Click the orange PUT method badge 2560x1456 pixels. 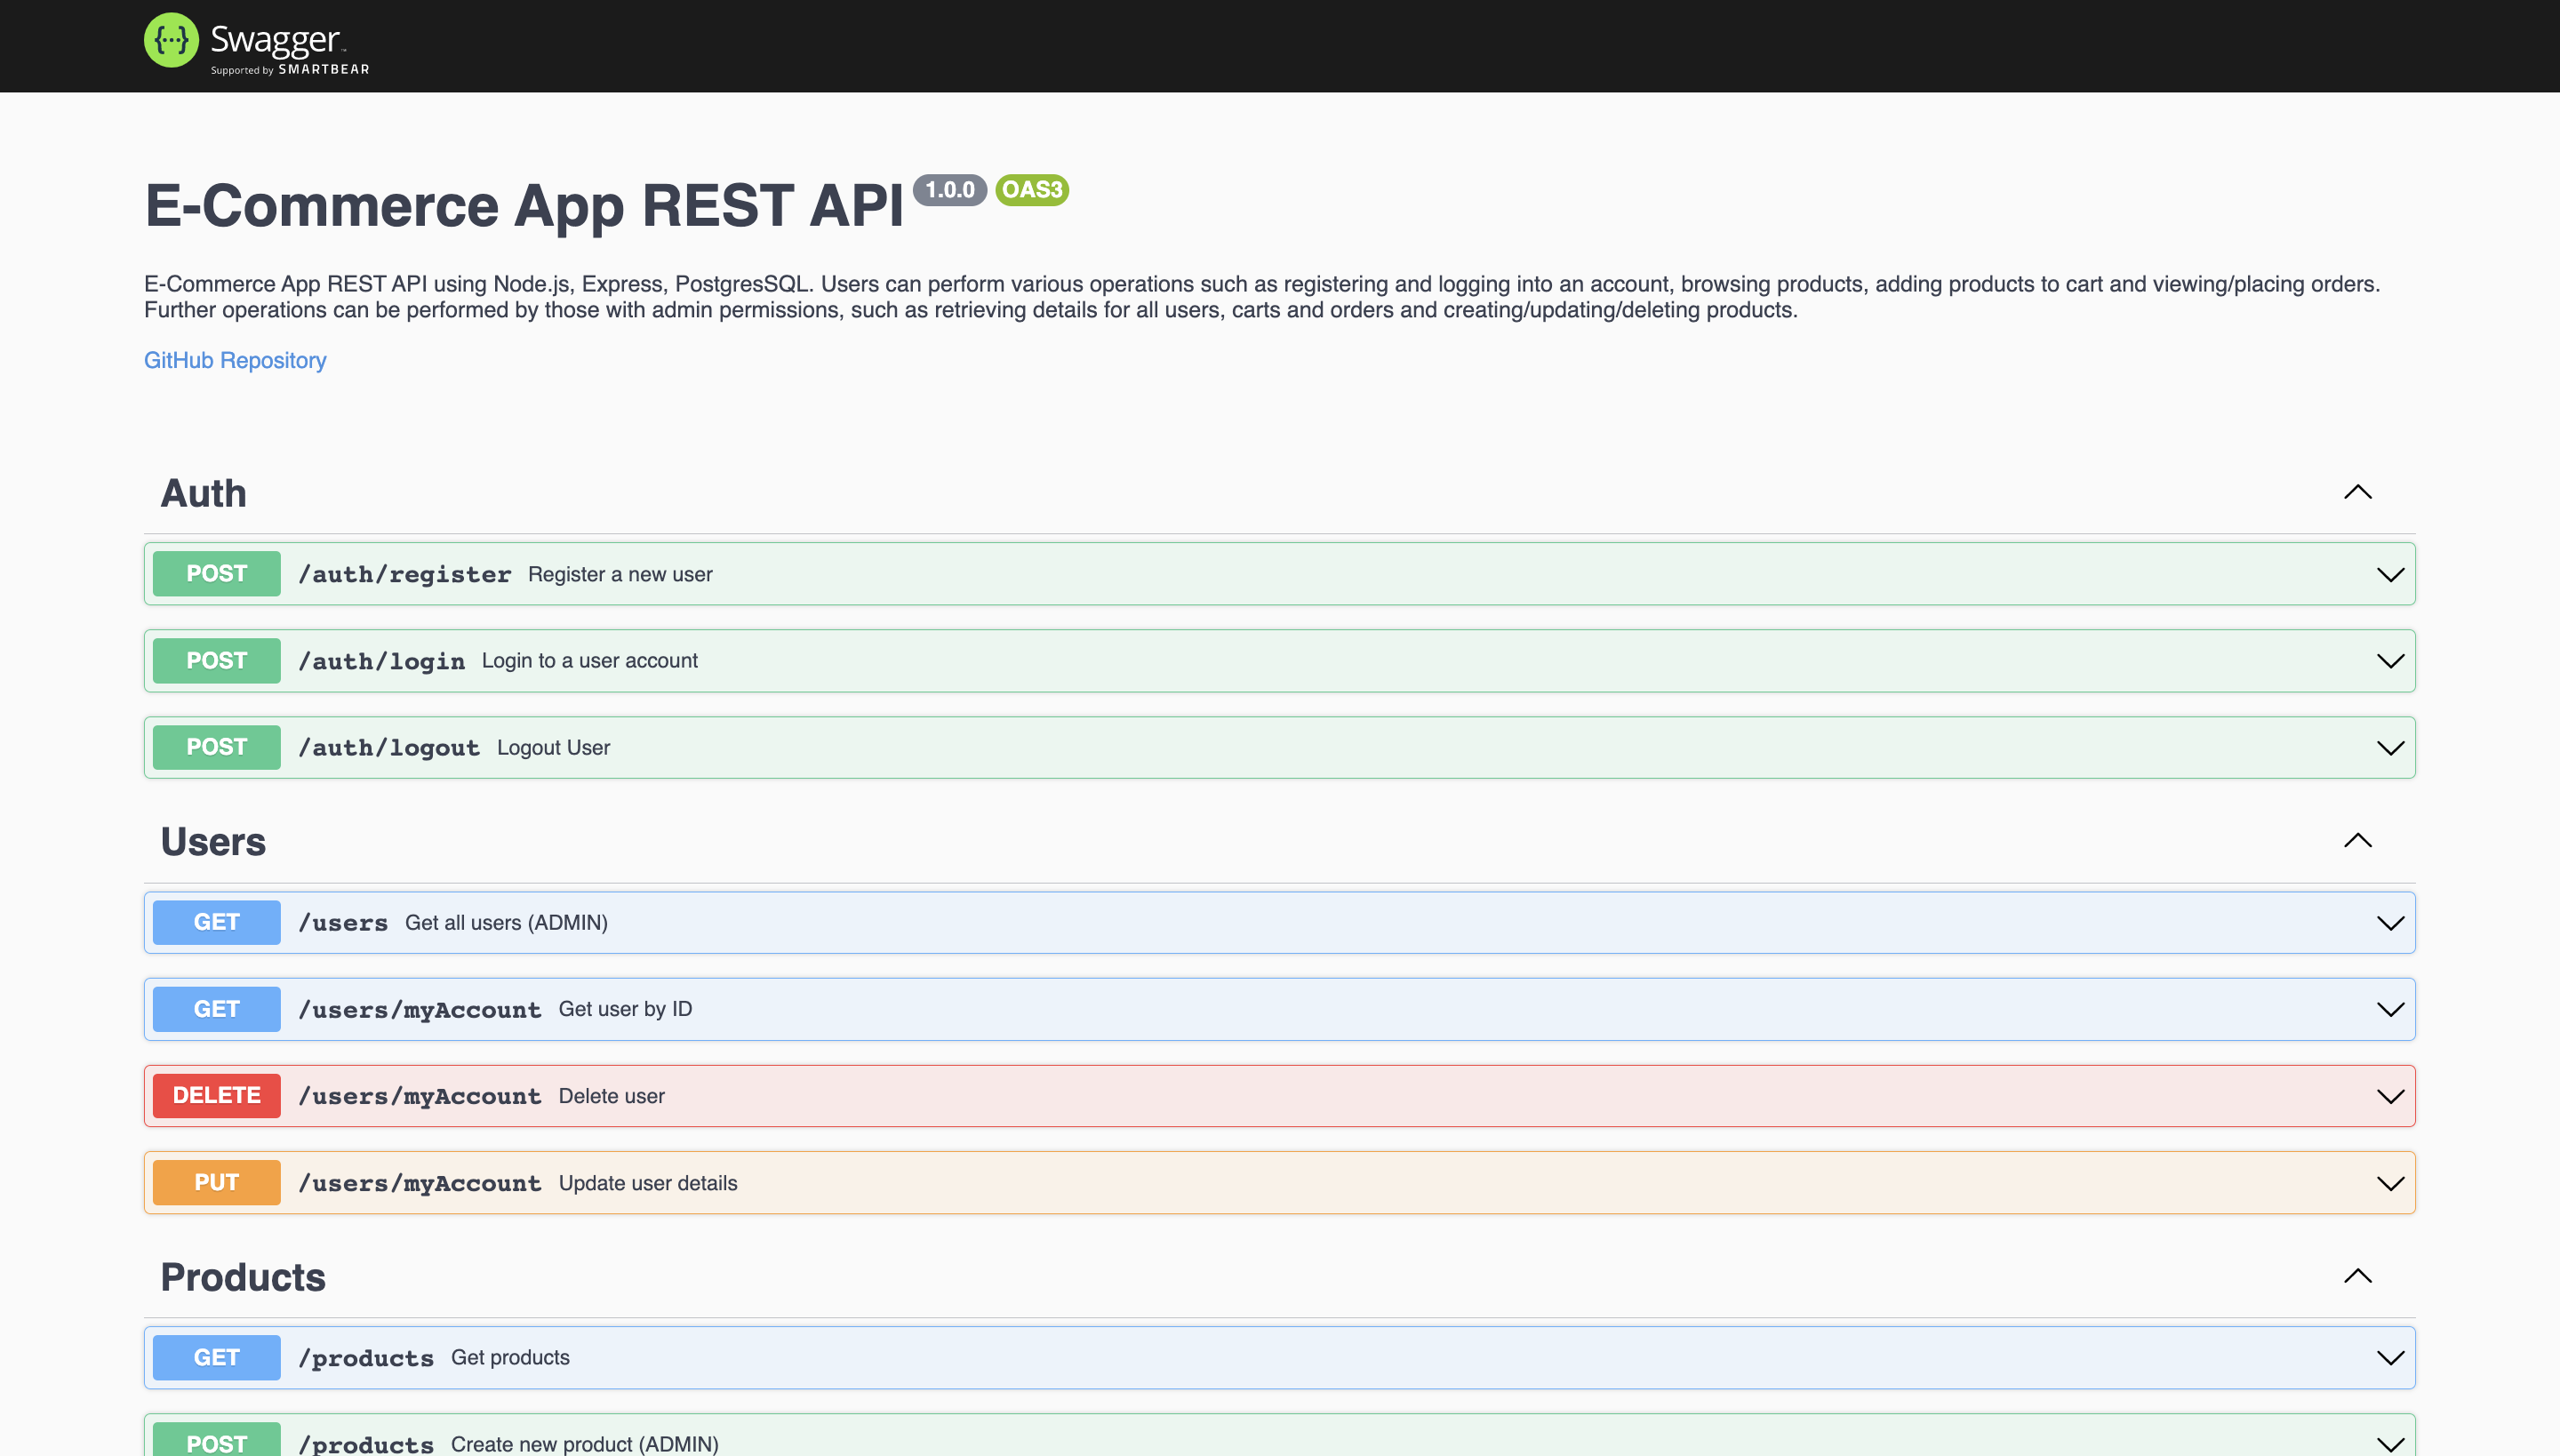216,1183
